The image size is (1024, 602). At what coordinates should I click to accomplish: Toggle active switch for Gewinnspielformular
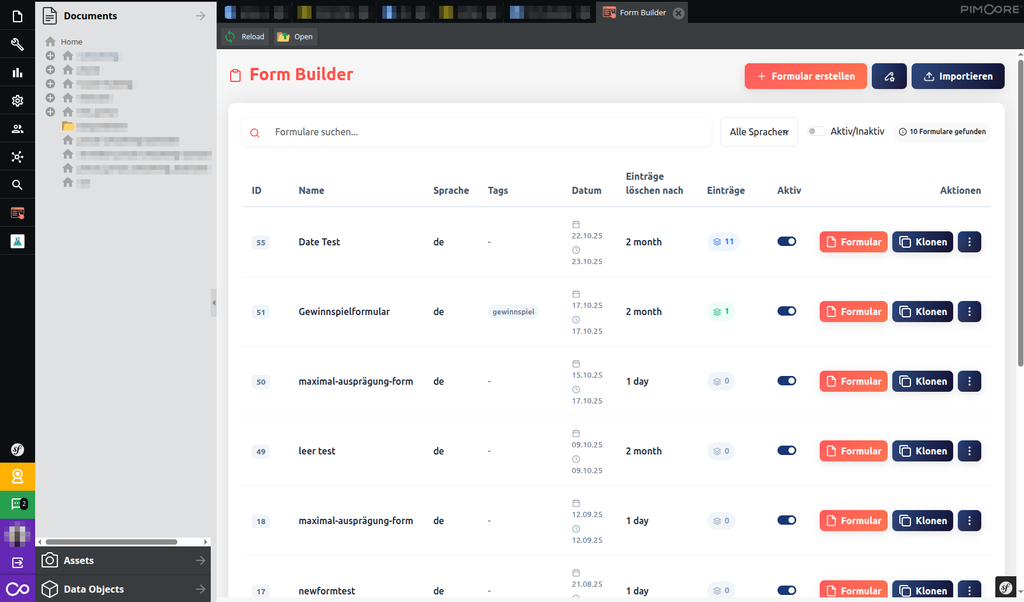click(x=786, y=311)
